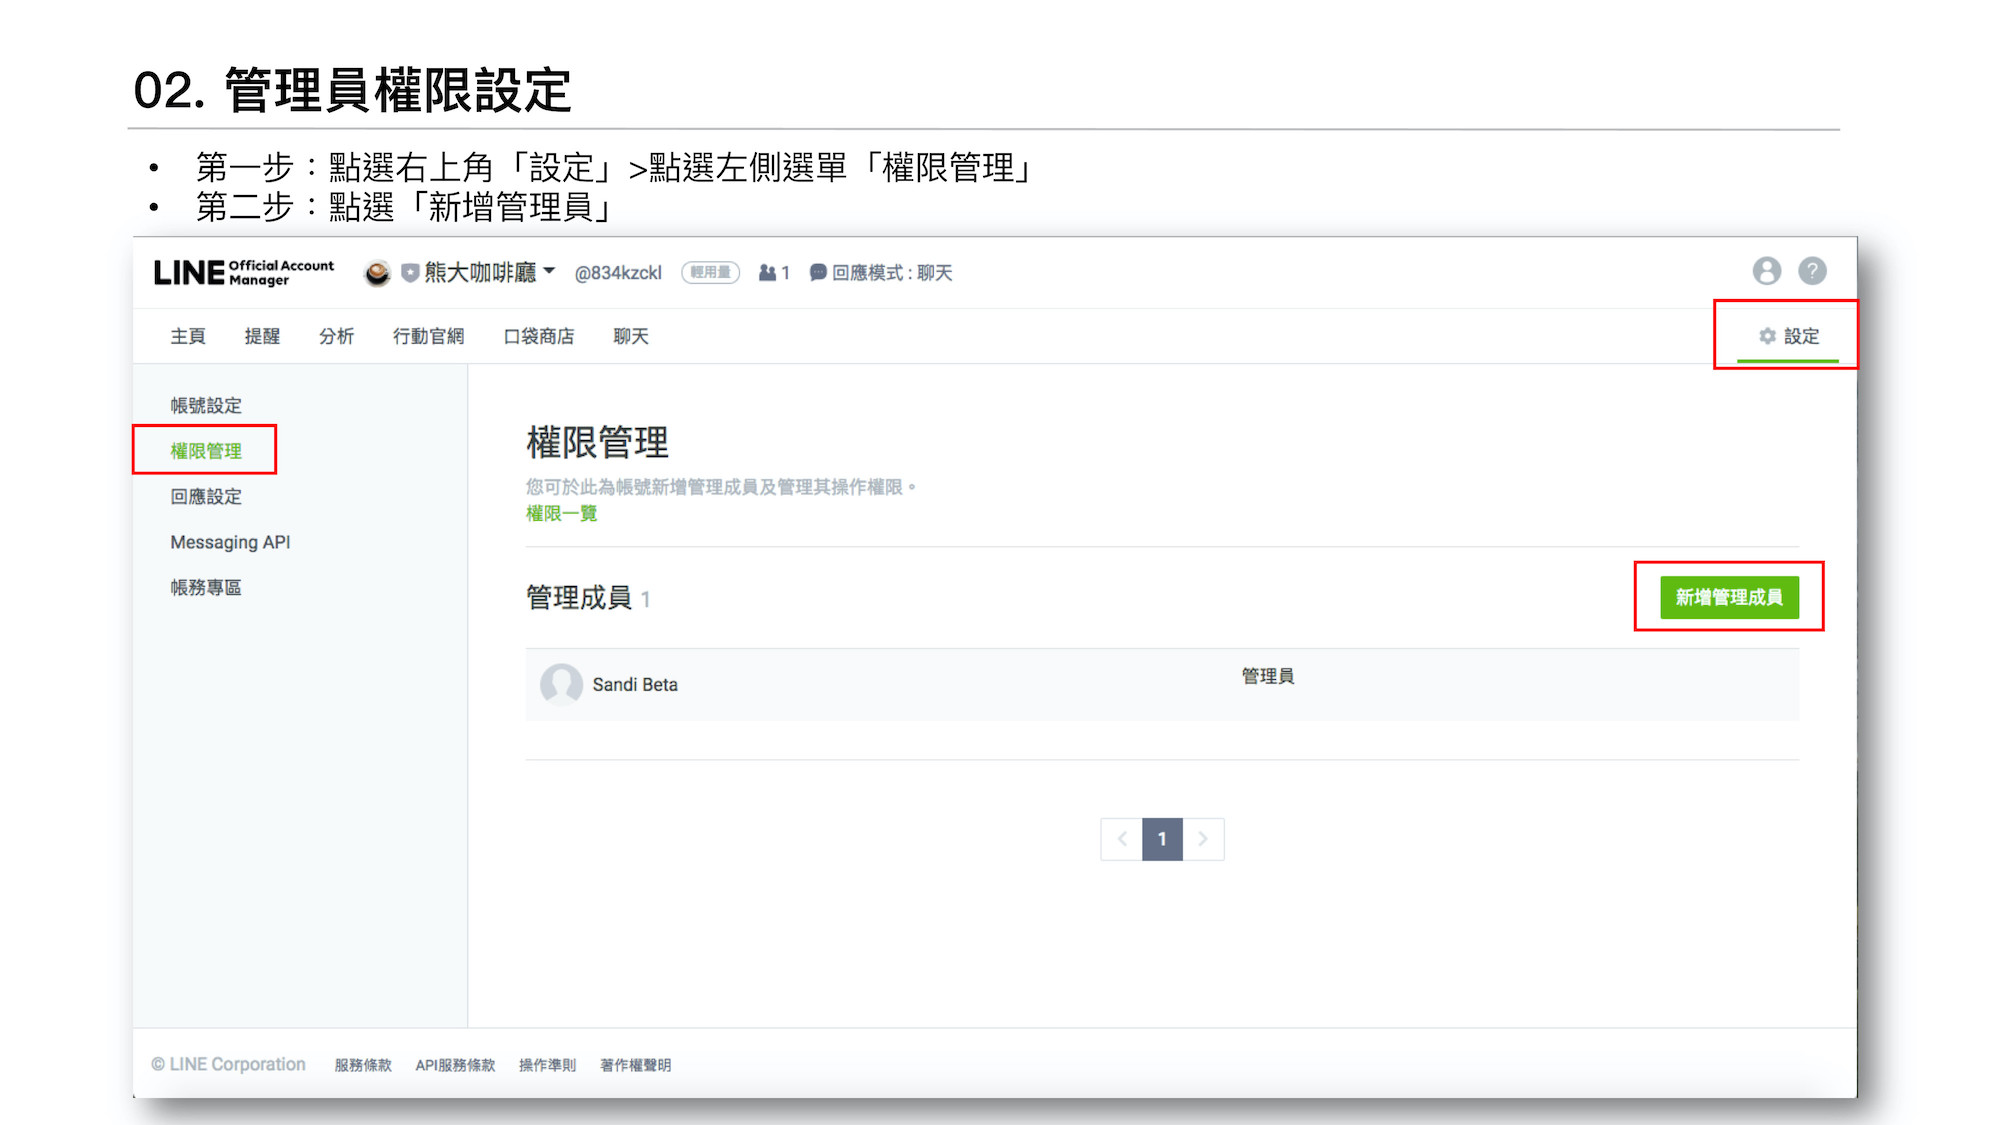Image resolution: width=2000 pixels, height=1125 pixels.
Task: Click the chat bubble response mode icon
Action: (817, 273)
